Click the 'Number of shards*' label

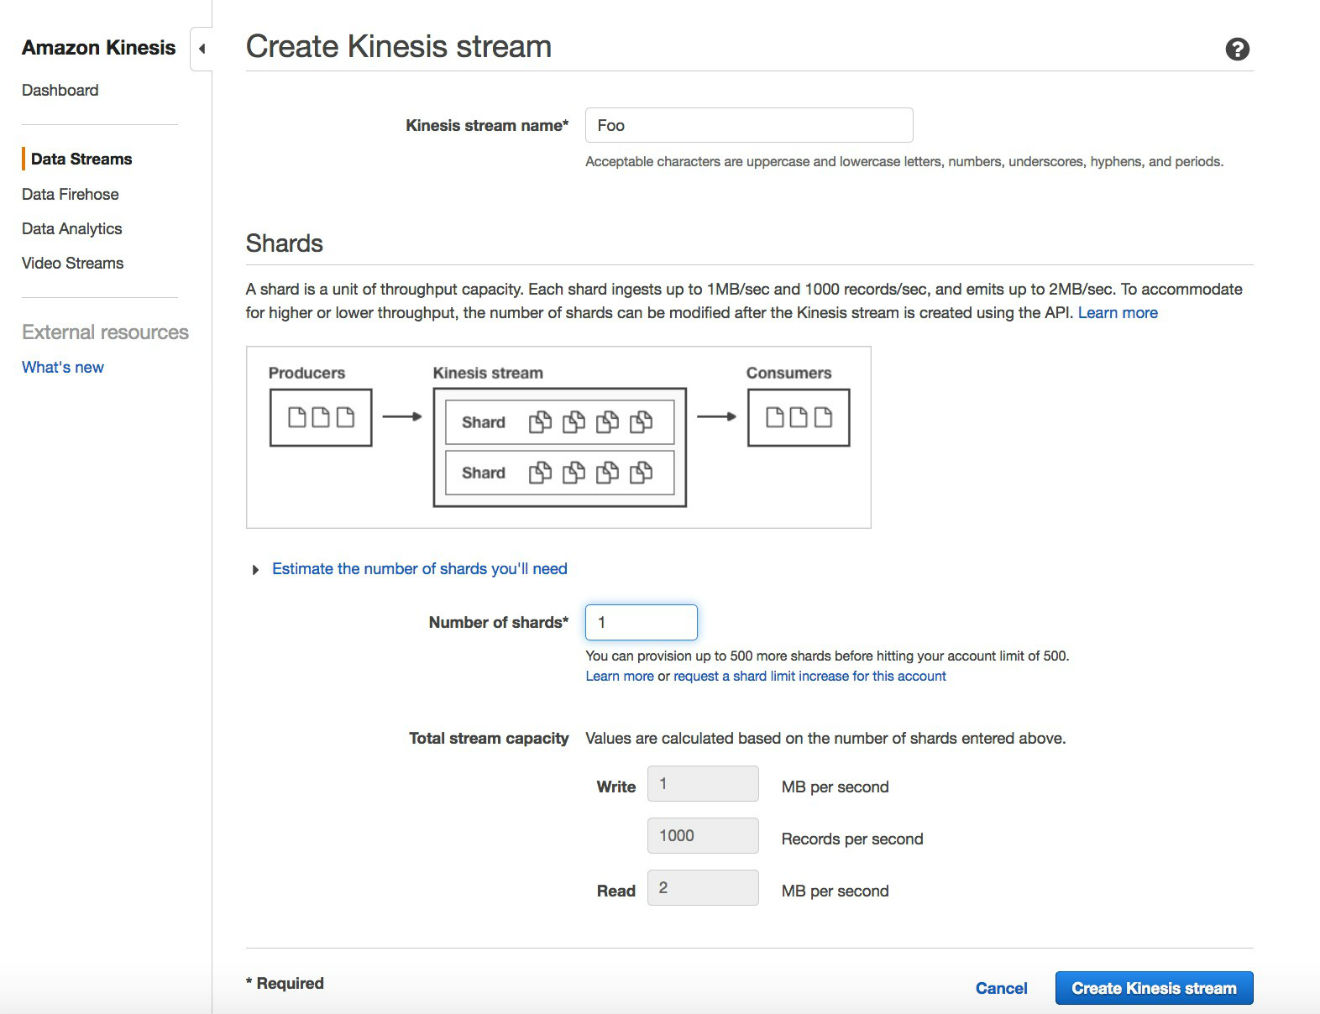(x=498, y=622)
